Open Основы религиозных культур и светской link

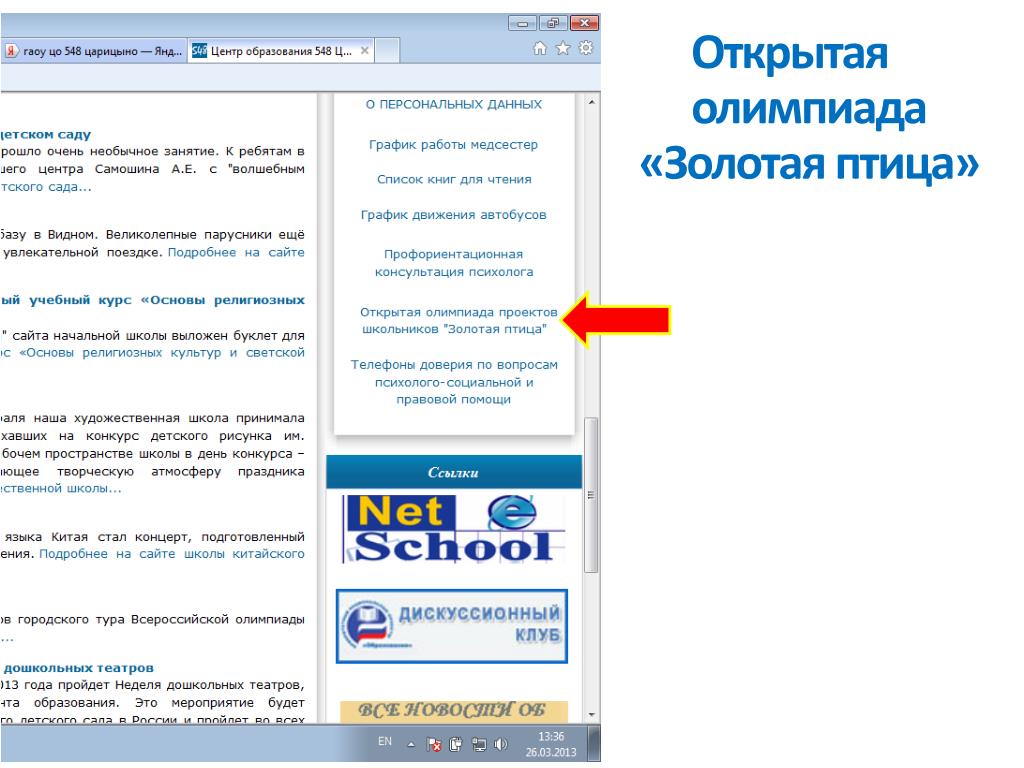[153, 353]
